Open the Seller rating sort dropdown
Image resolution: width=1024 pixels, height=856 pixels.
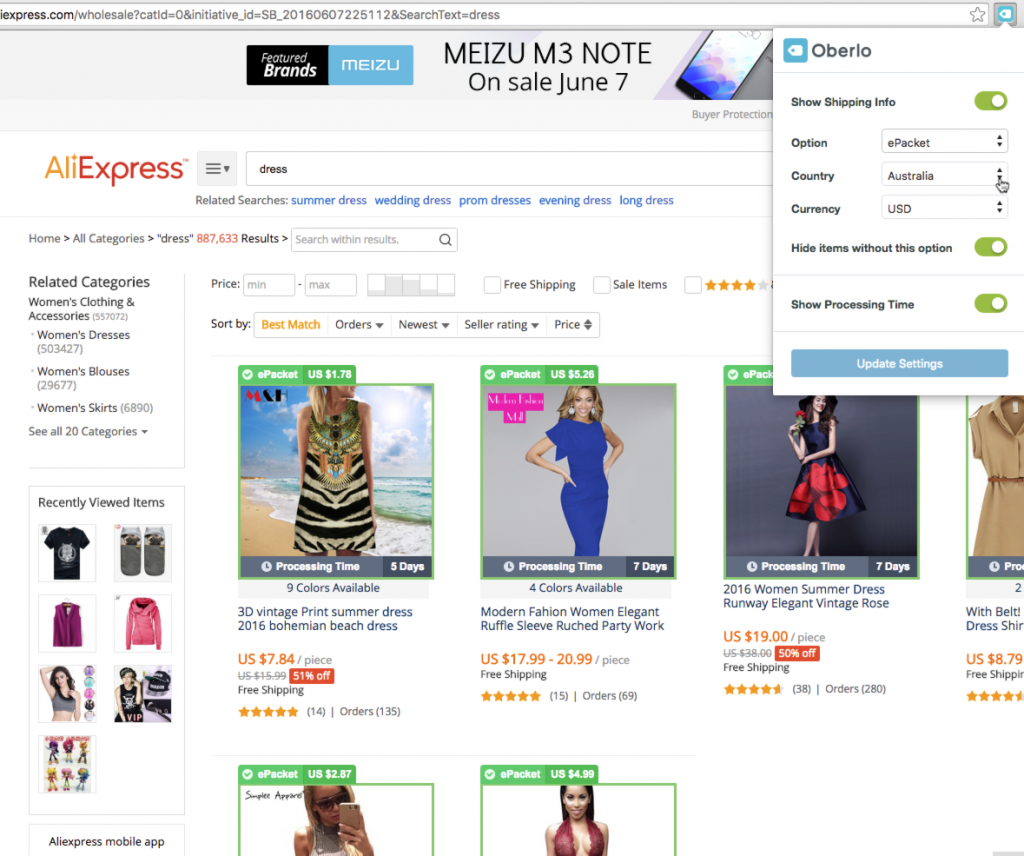pyautogui.click(x=502, y=325)
